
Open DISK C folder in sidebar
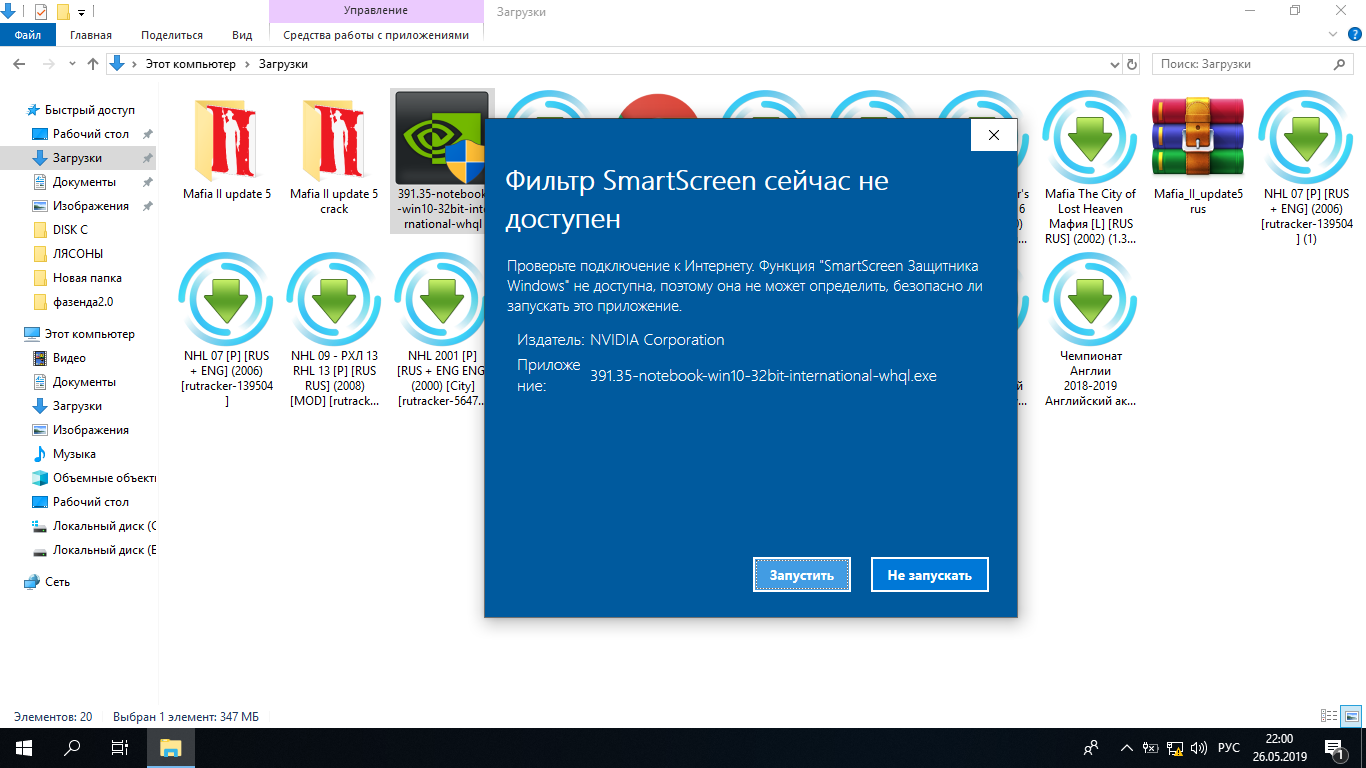click(x=70, y=230)
